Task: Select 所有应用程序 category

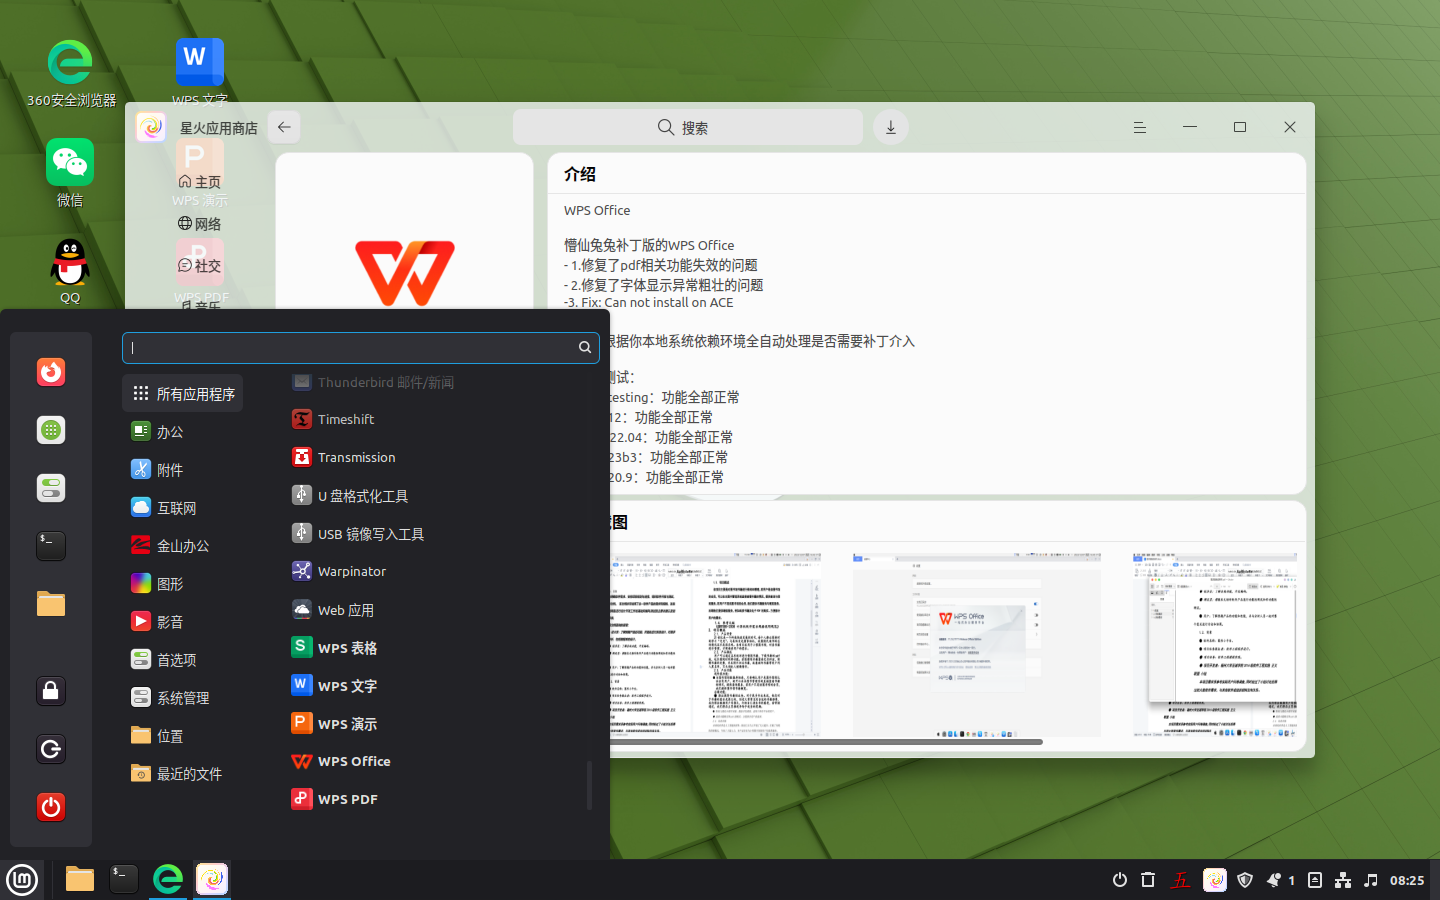Action: [x=183, y=394]
